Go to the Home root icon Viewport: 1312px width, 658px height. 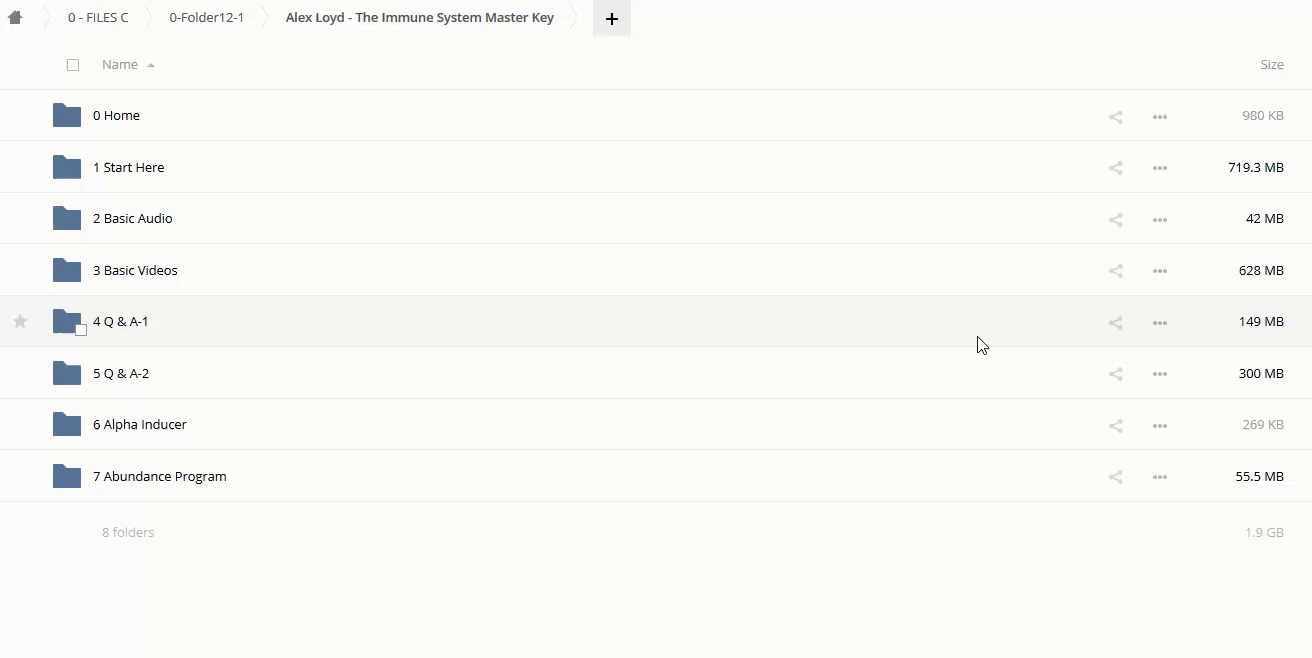coord(15,18)
